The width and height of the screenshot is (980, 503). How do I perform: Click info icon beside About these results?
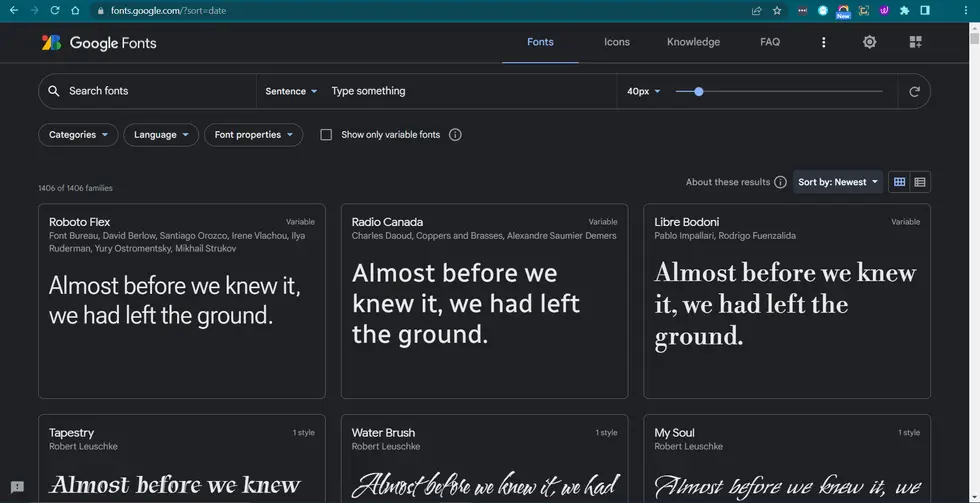coord(780,182)
